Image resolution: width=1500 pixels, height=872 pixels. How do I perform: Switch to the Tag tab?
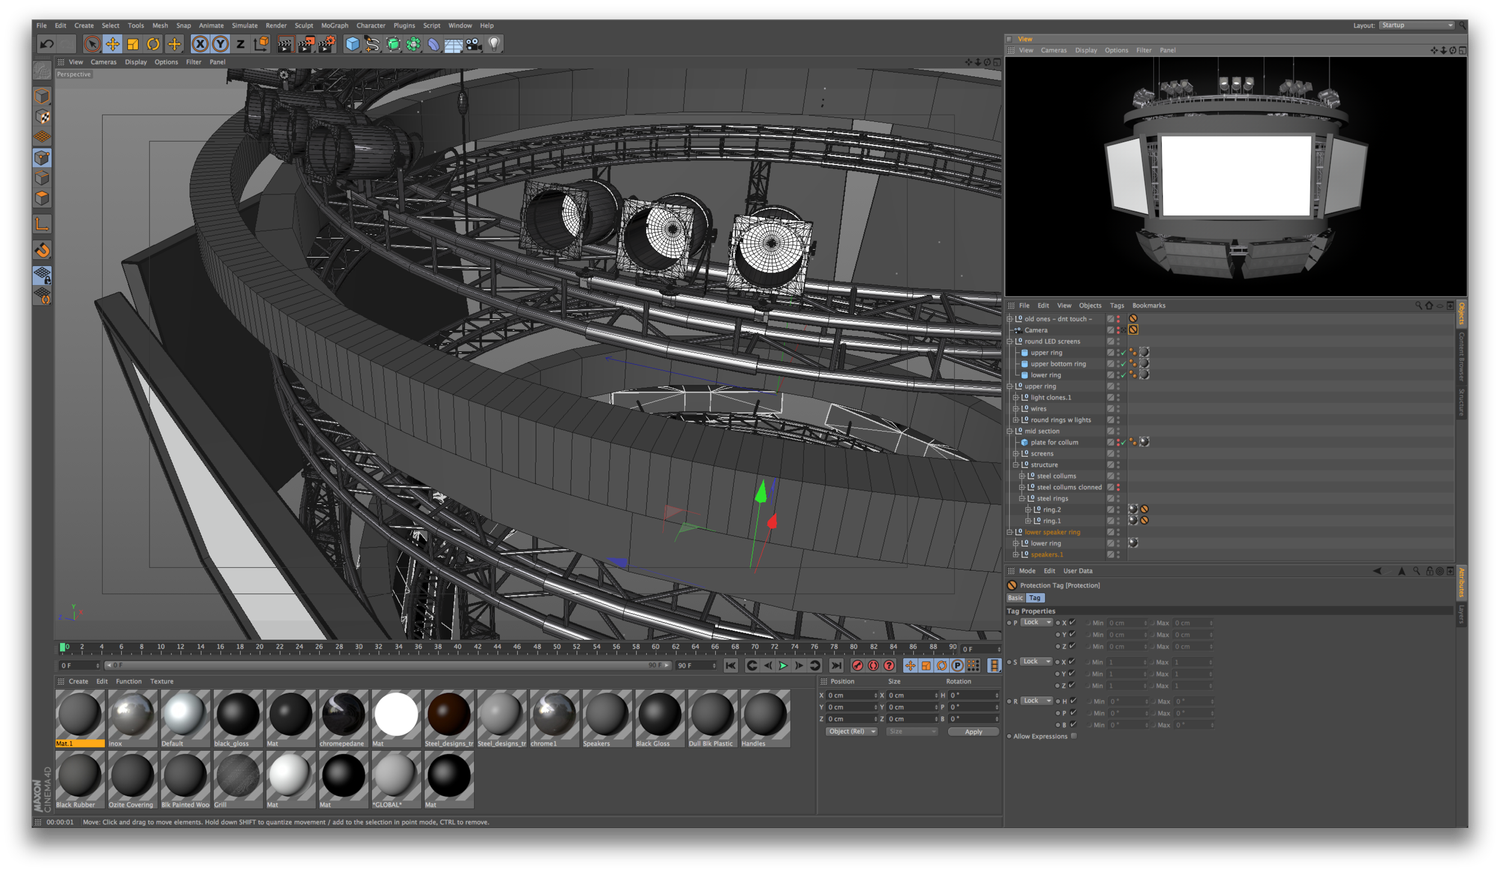(x=1035, y=598)
